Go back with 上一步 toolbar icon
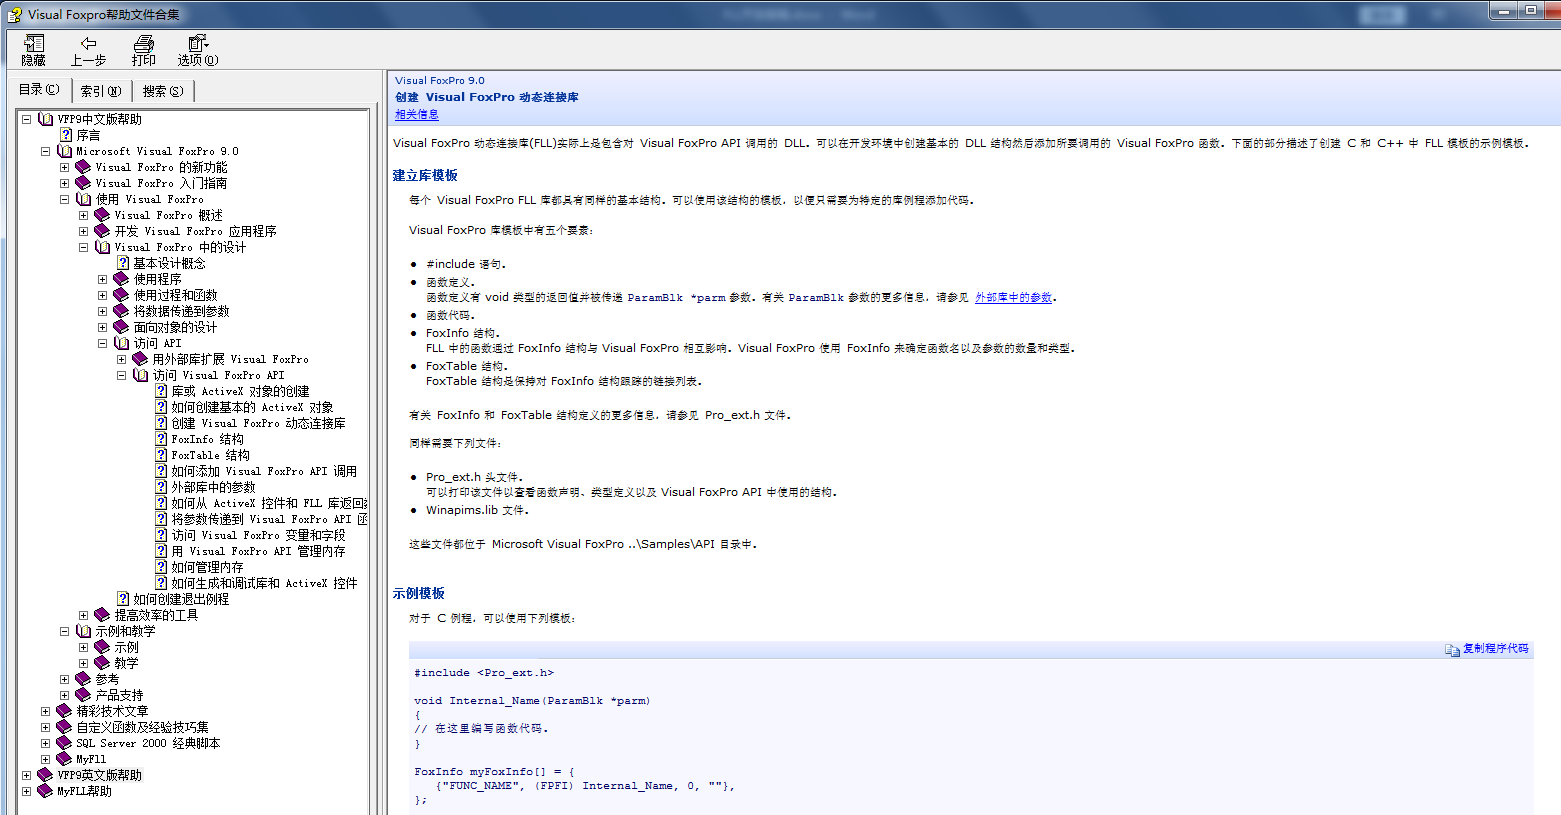1561x815 pixels. pyautogui.click(x=88, y=44)
